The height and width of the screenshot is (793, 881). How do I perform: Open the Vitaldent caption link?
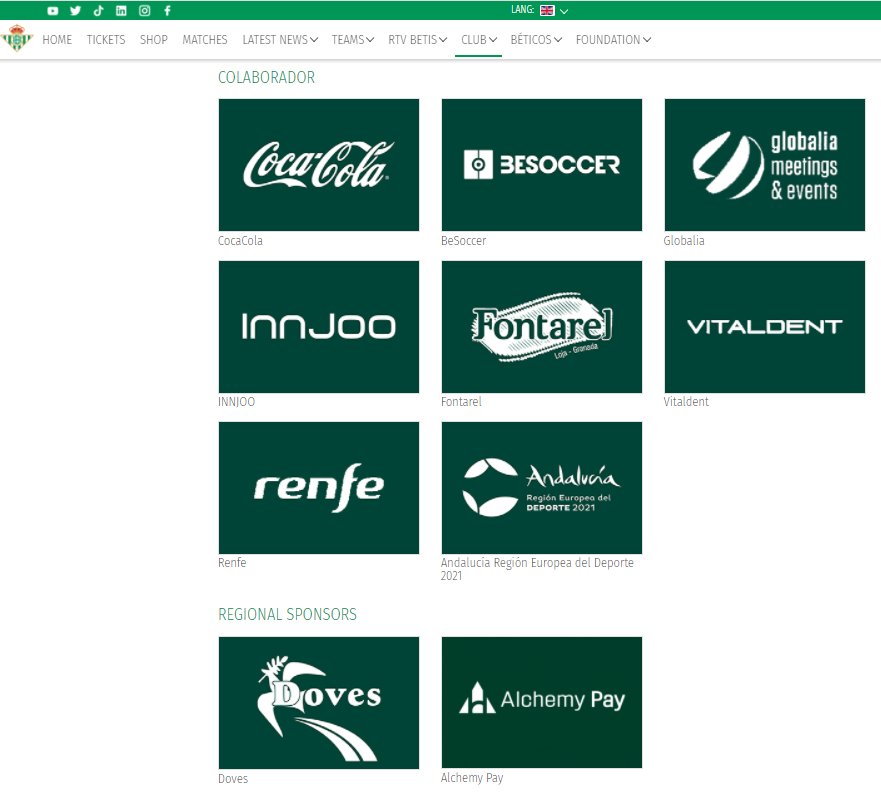[x=686, y=402]
